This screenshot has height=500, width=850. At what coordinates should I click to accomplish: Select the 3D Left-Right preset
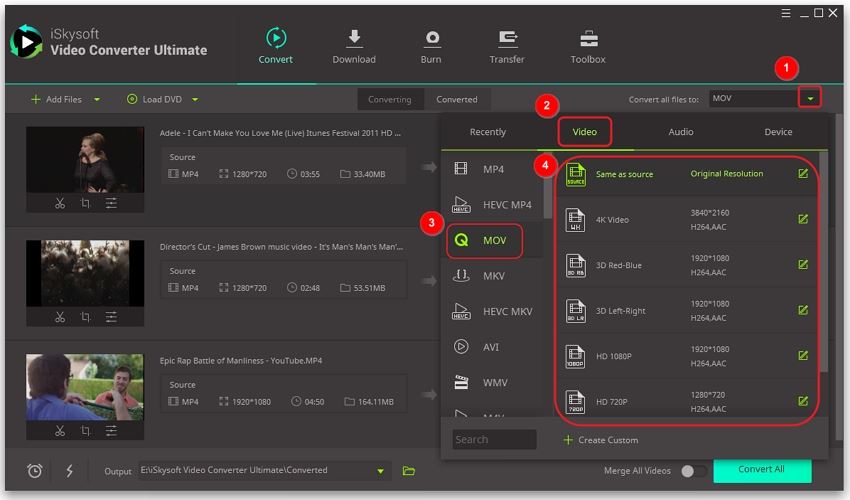click(686, 311)
